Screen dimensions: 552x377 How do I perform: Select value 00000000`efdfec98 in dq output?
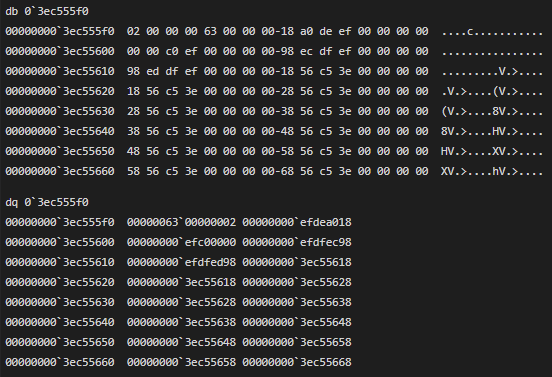click(297, 243)
